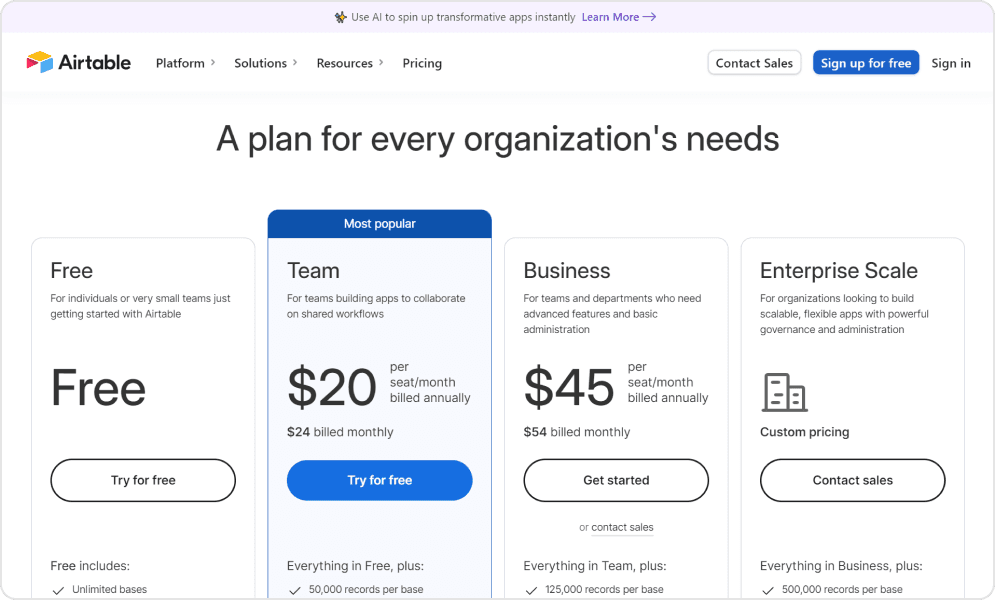Expand the Solutions menu chevron

pyautogui.click(x=295, y=62)
